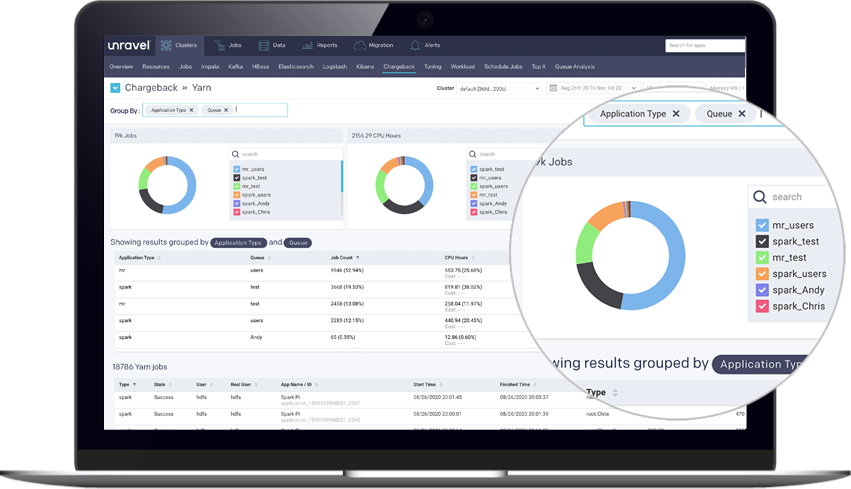Image resolution: width=851 pixels, height=489 pixels.
Task: Click the calendar icon beside the date range
Action: [x=553, y=88]
